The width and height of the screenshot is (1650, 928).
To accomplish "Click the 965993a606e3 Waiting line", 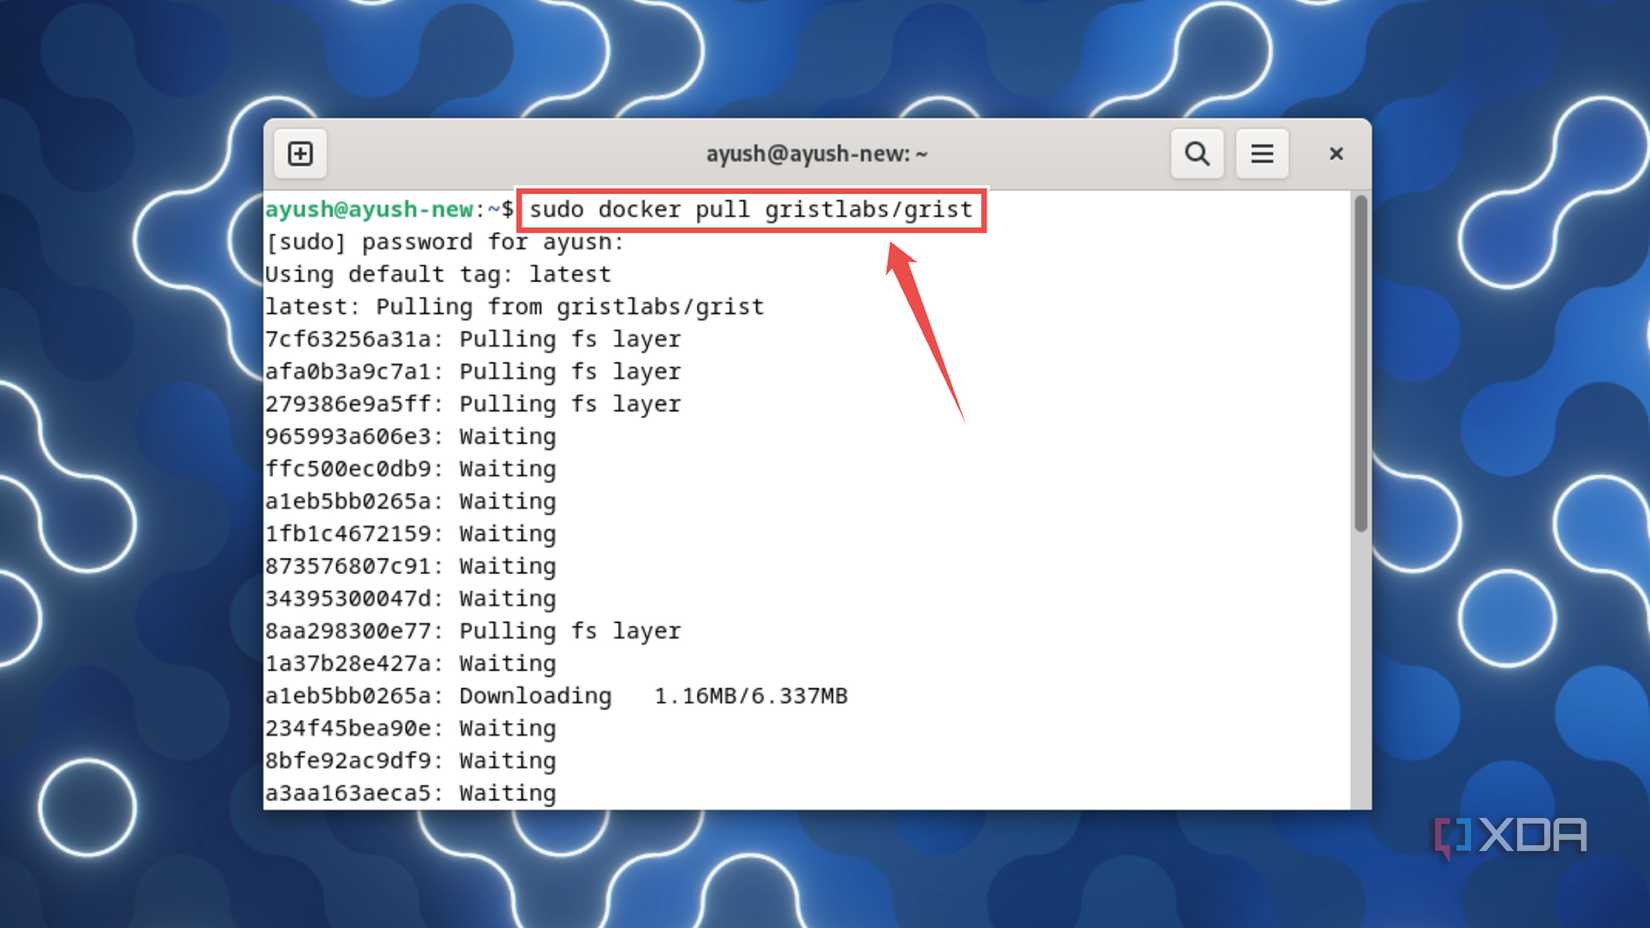I will [411, 436].
